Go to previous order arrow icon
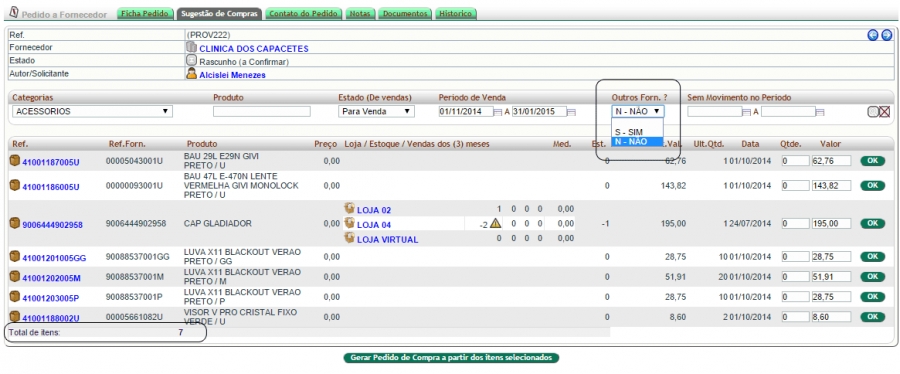 click(x=872, y=36)
